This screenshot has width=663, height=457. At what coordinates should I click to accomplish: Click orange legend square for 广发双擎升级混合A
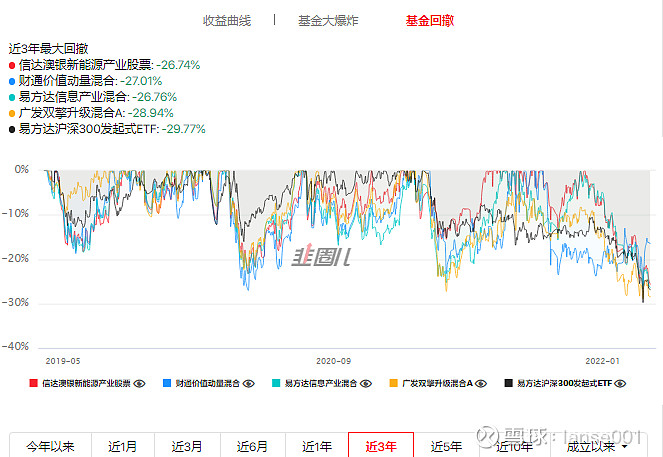pos(394,383)
